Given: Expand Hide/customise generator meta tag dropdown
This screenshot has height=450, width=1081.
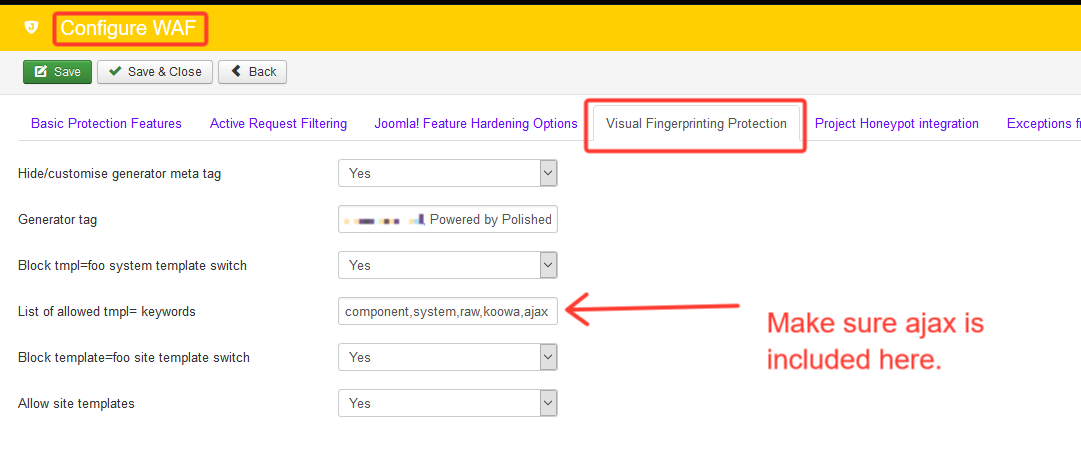Looking at the screenshot, I should (x=447, y=173).
